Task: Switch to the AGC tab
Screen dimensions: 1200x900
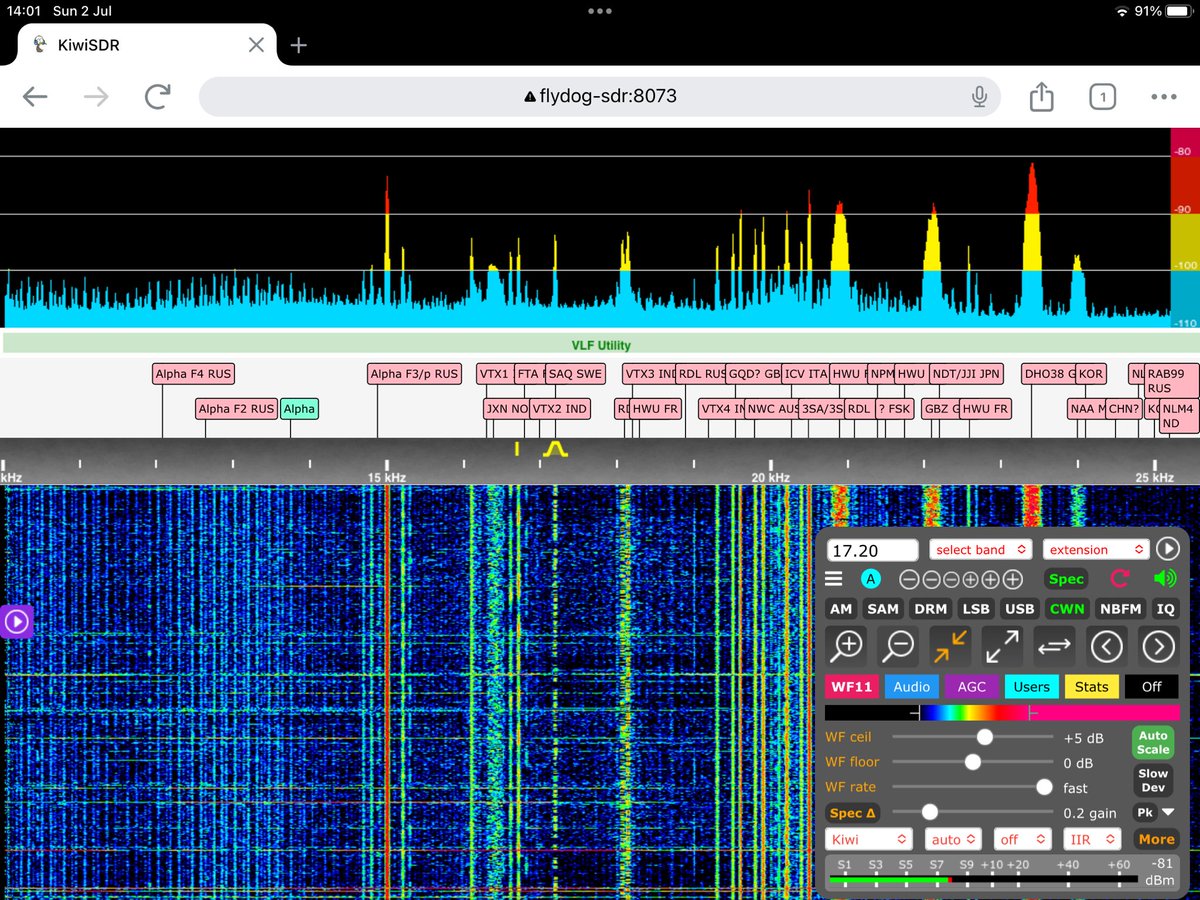Action: pos(971,686)
